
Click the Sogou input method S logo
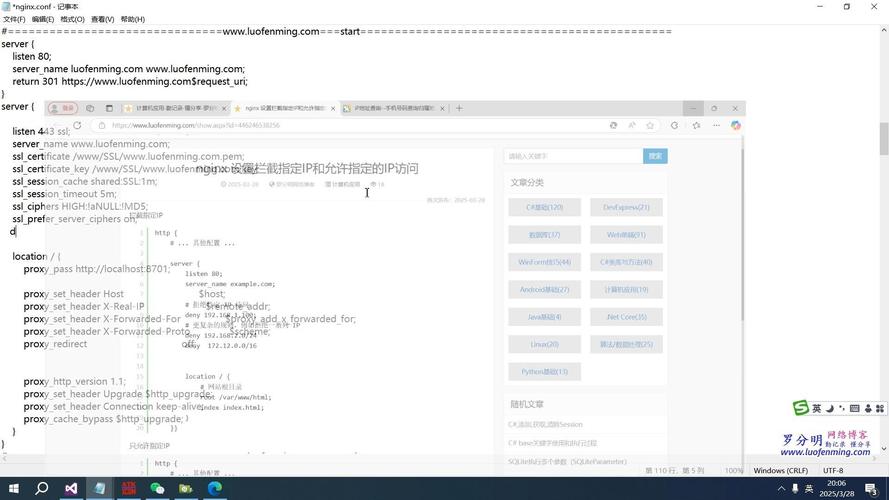click(x=801, y=408)
